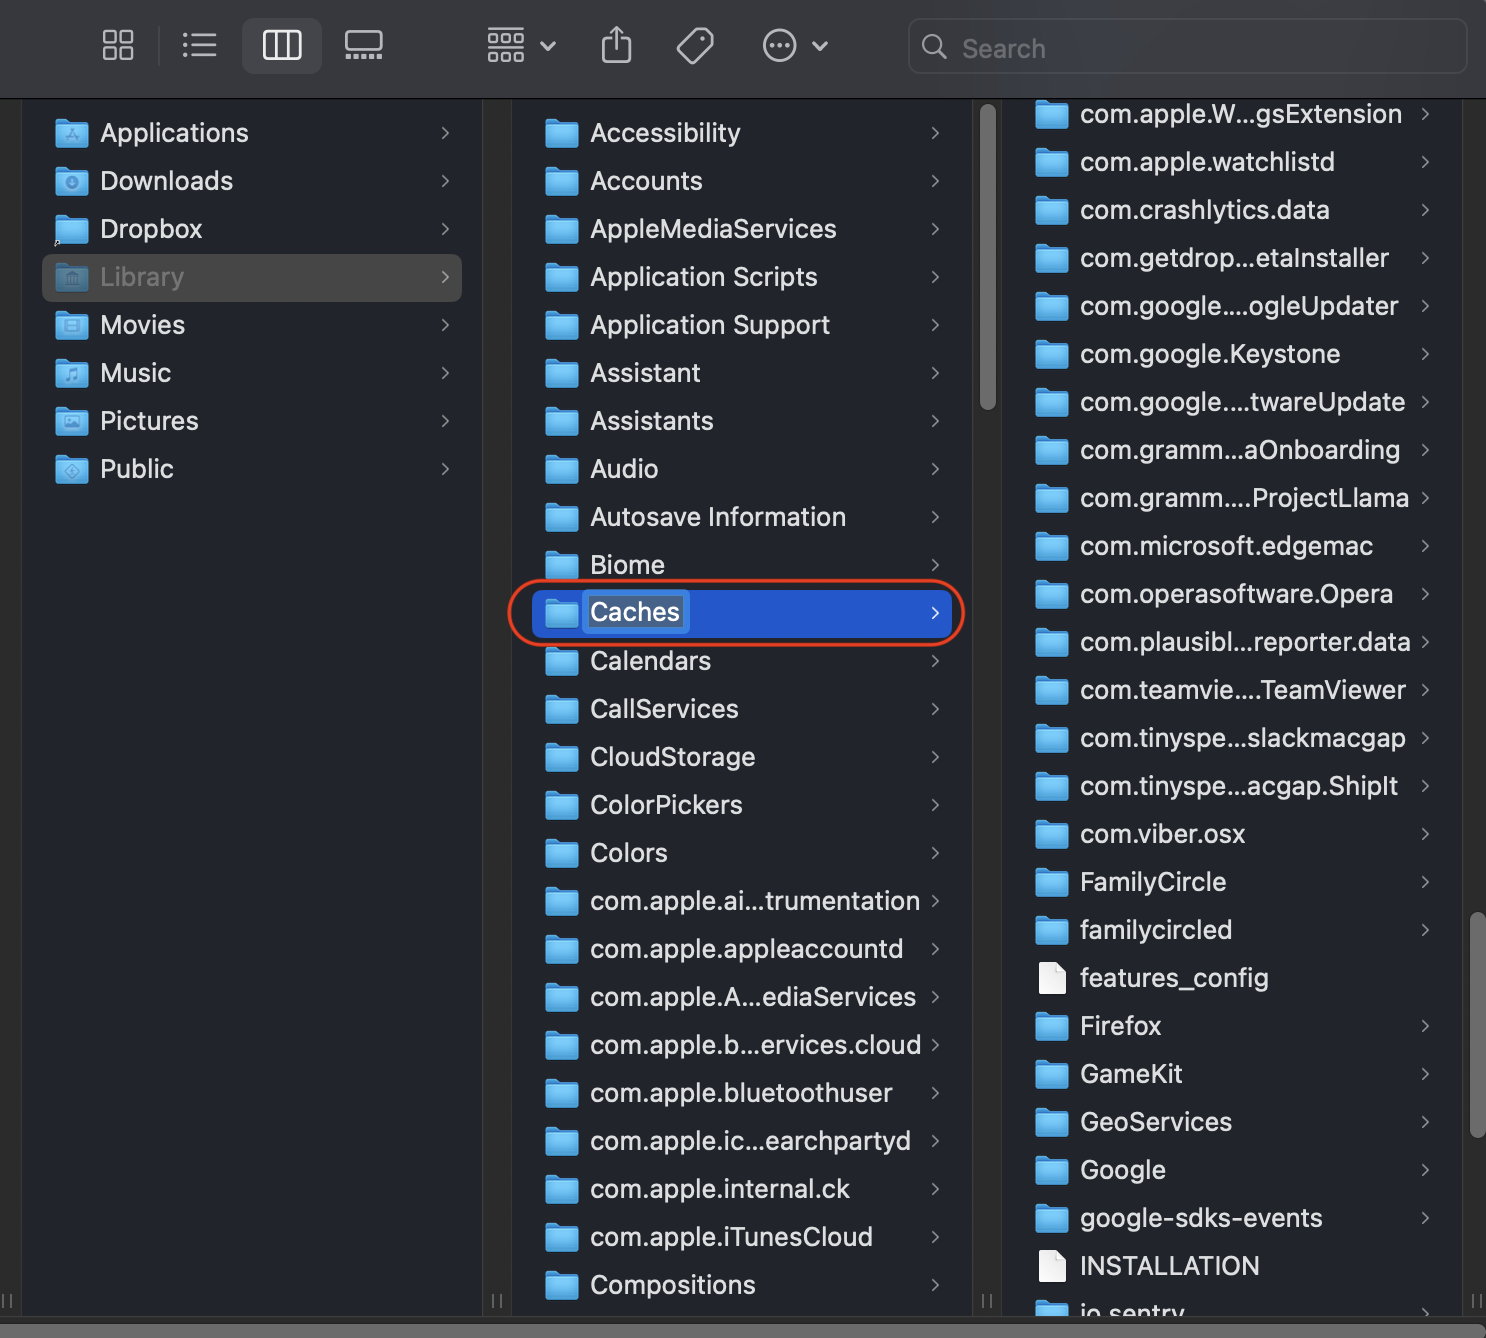Switch to gallery view

(363, 45)
